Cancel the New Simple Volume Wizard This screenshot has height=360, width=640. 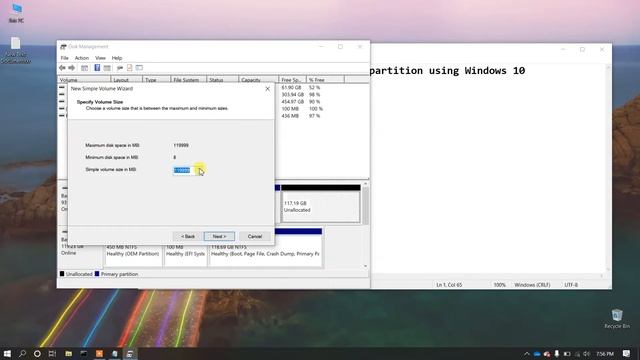click(255, 236)
